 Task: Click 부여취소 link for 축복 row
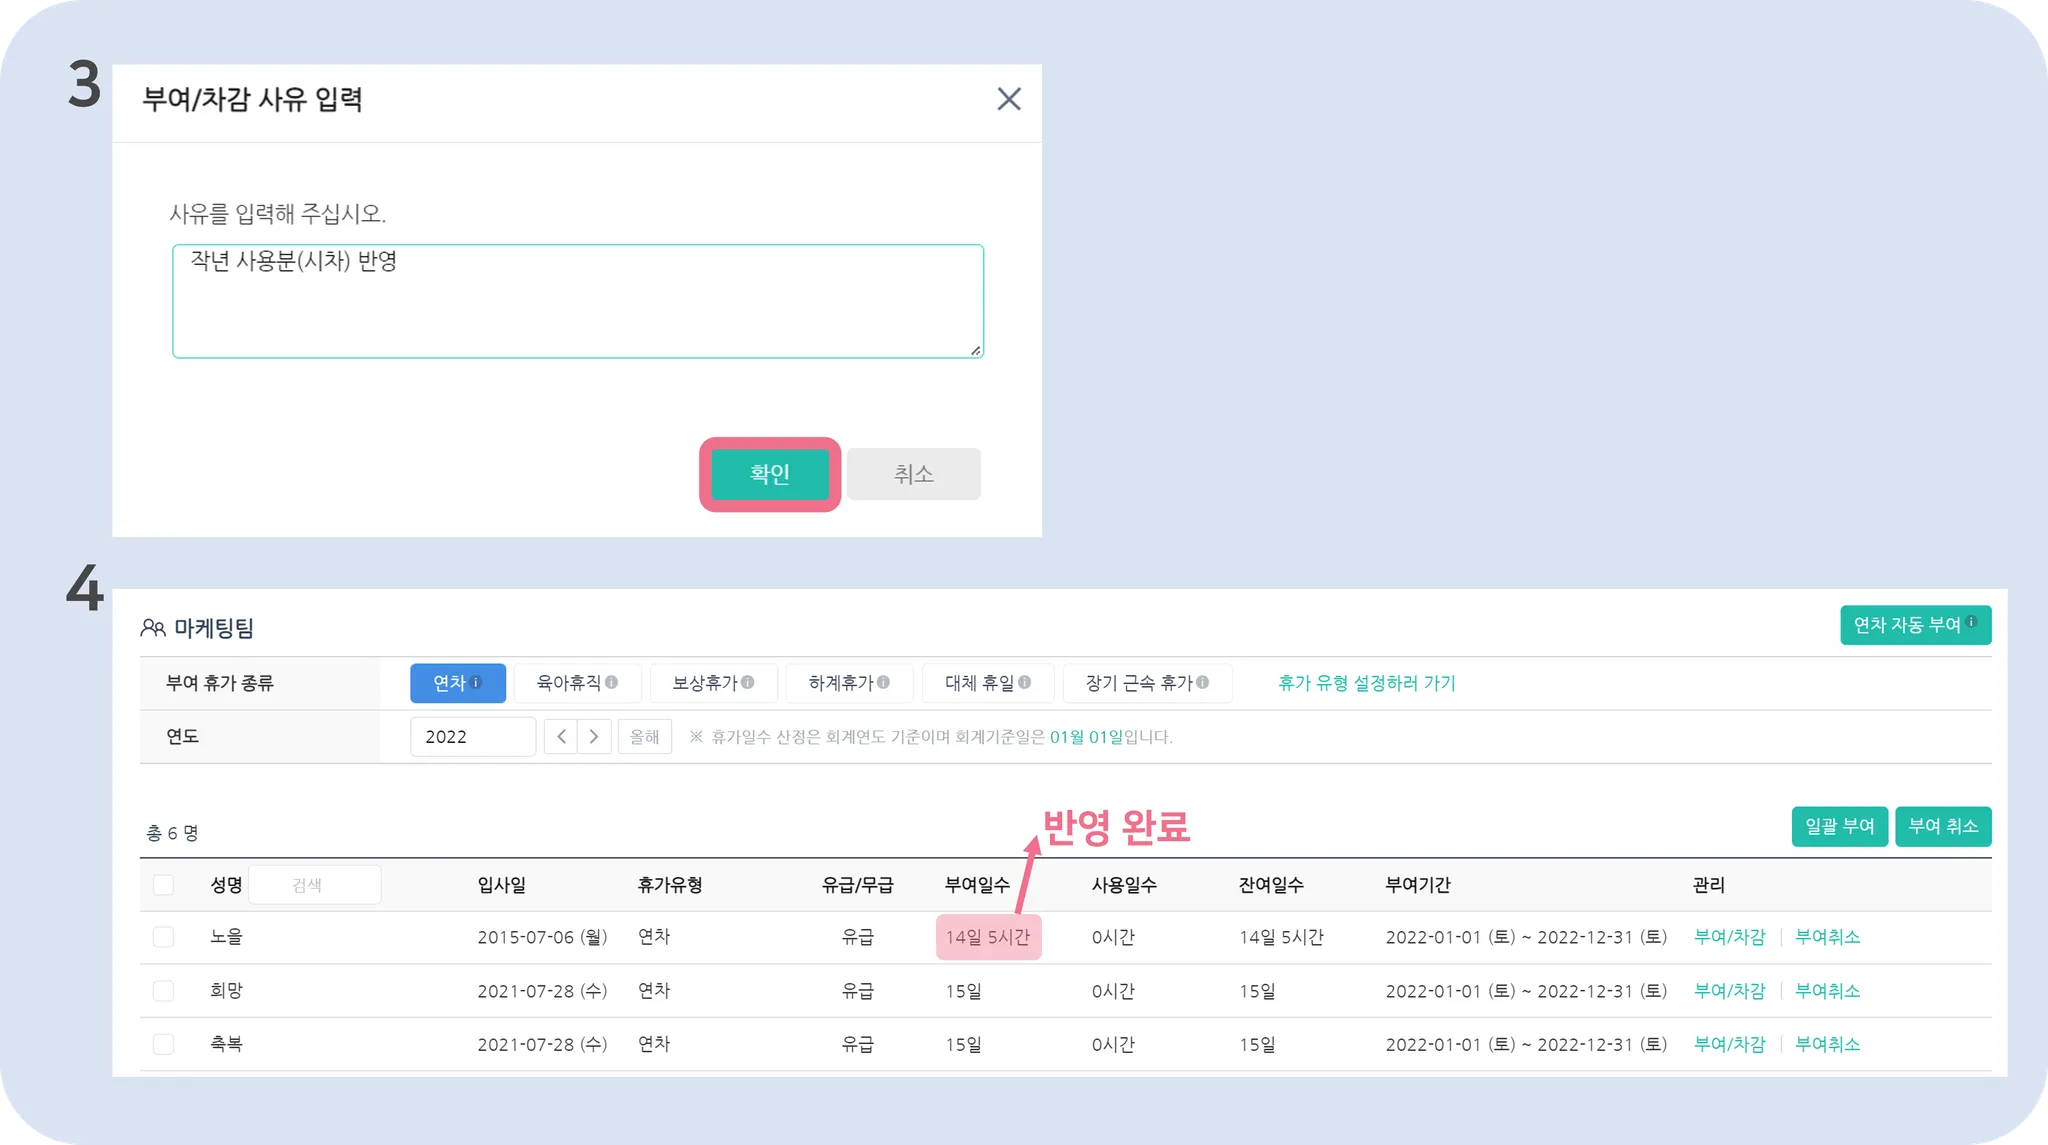pyautogui.click(x=1827, y=1044)
